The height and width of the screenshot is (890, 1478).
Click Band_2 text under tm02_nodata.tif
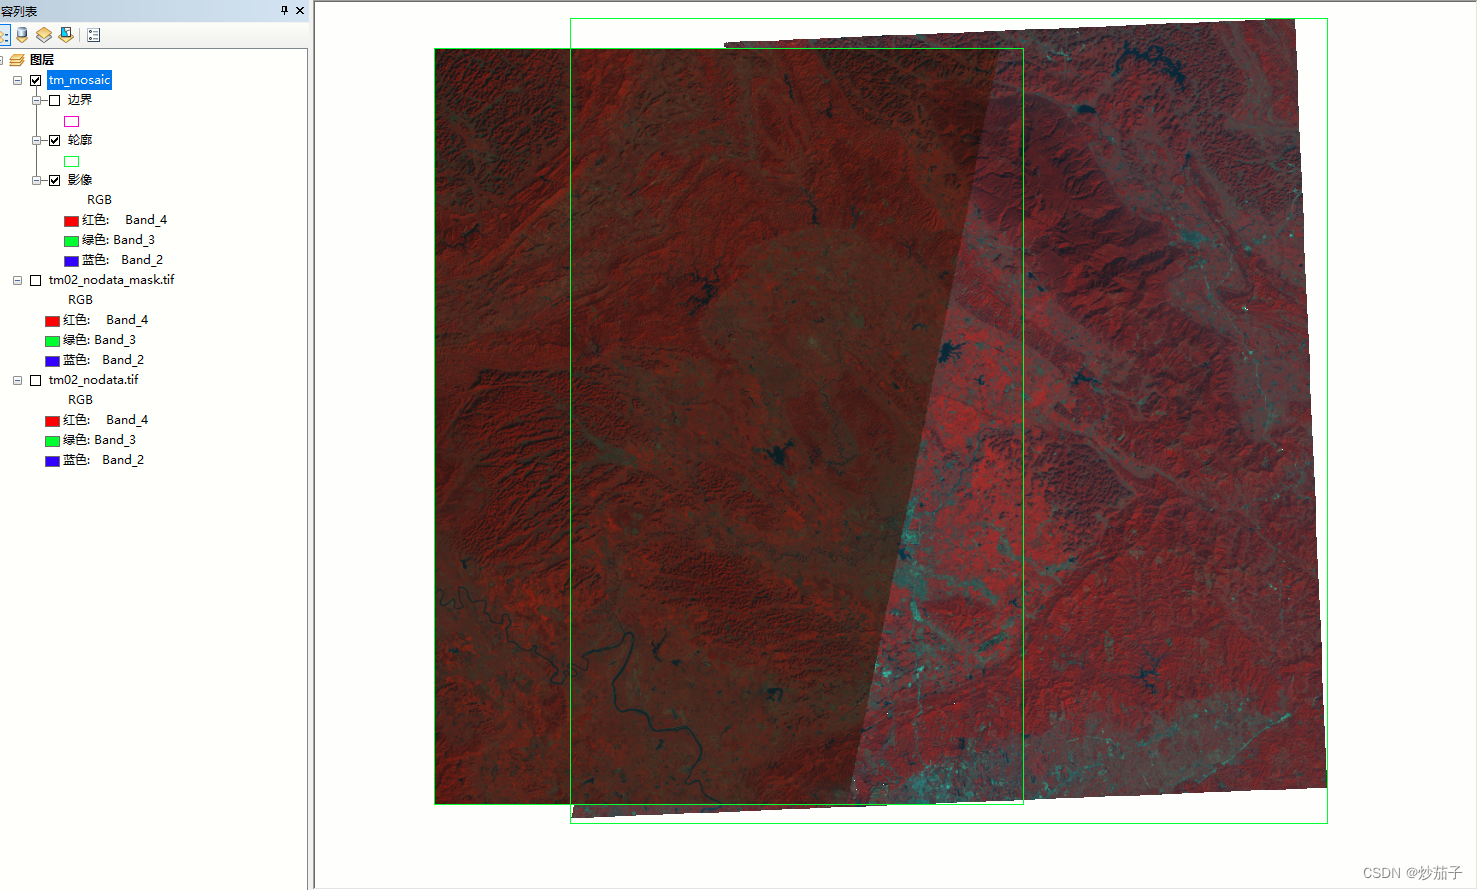(123, 460)
